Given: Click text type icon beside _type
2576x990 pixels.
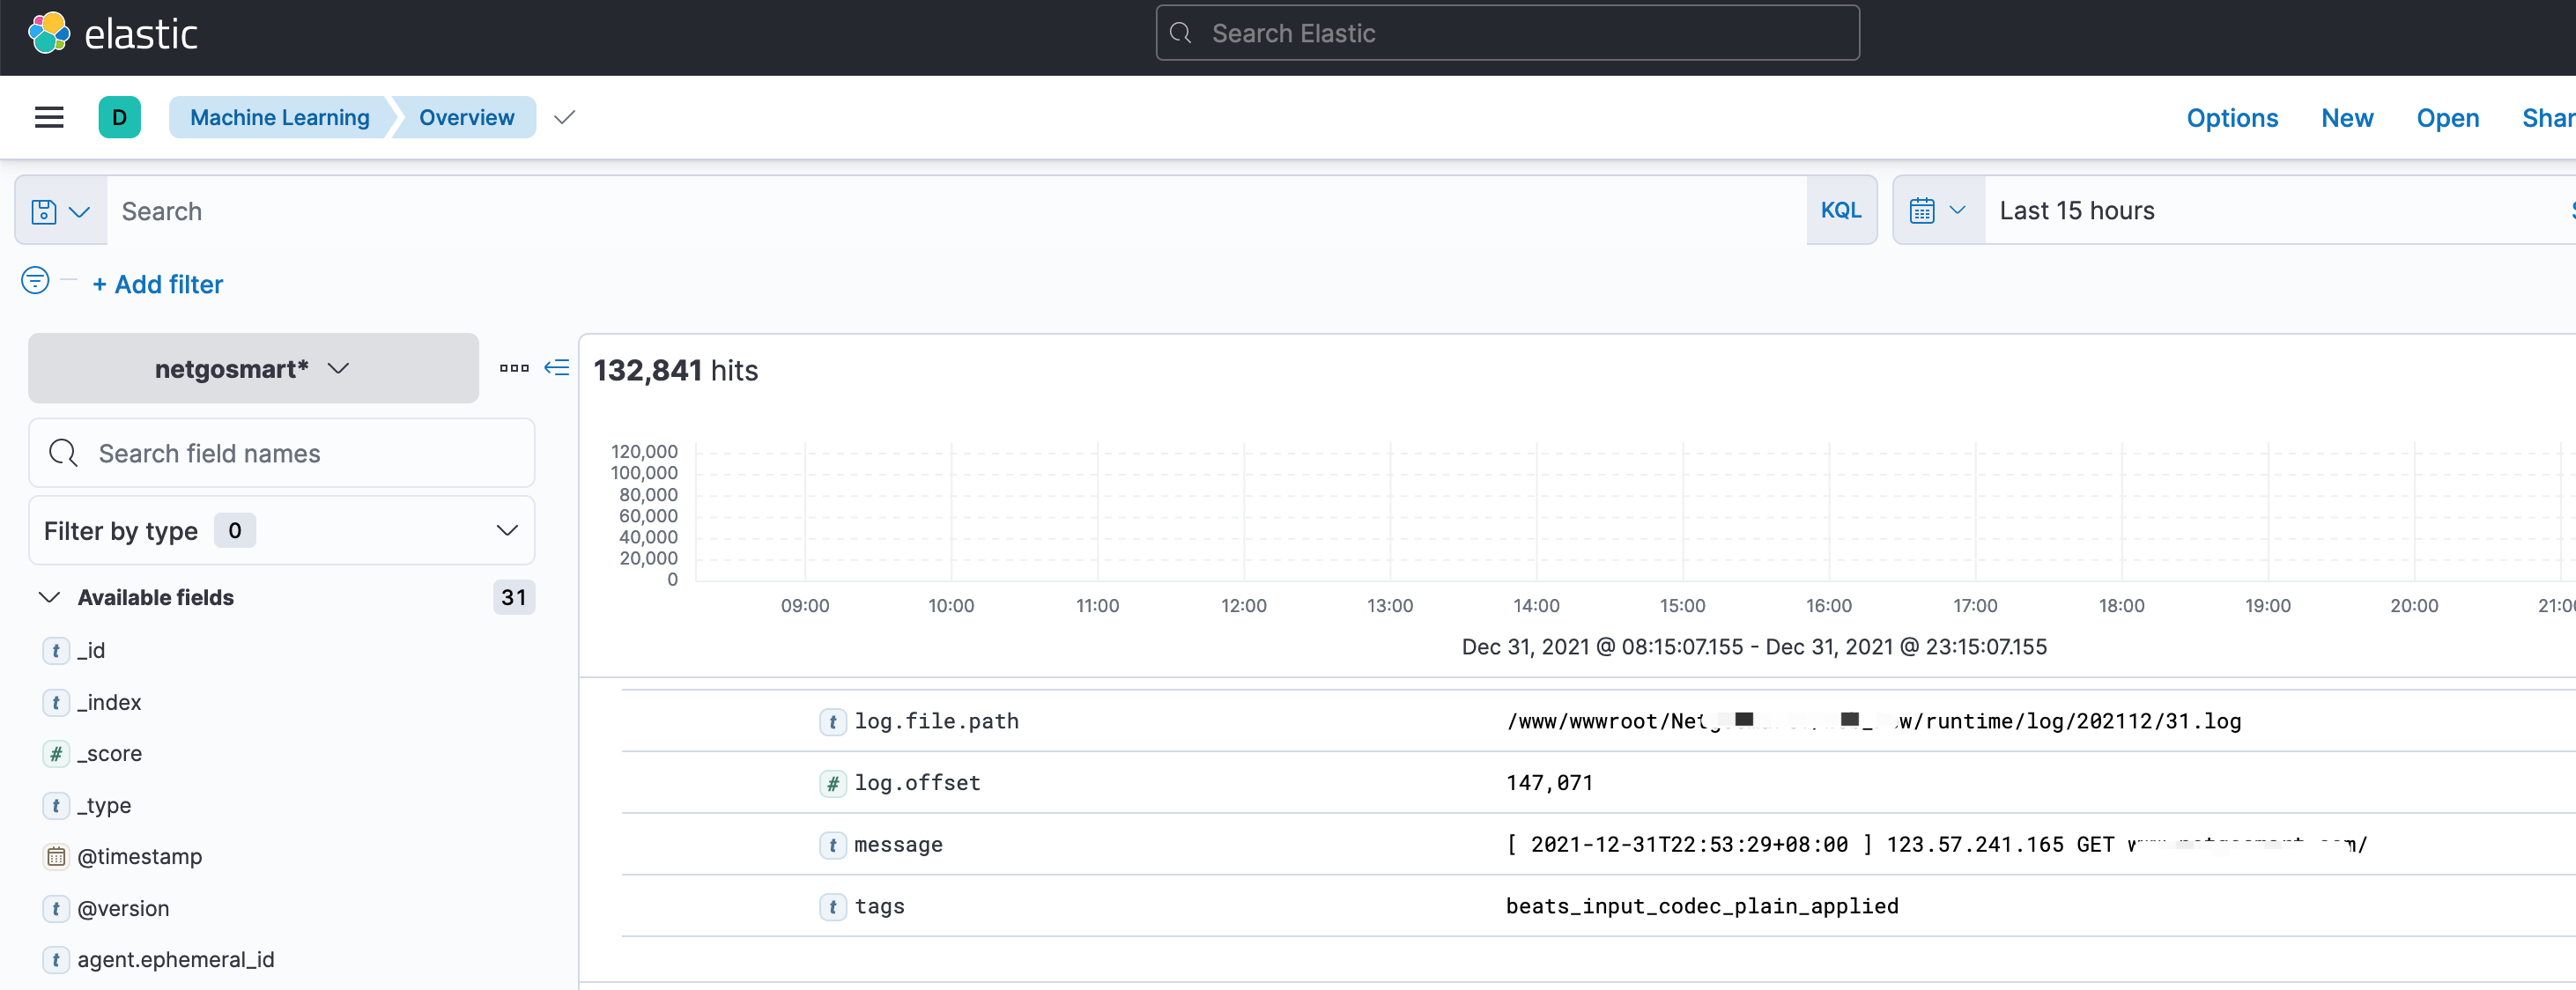Looking at the screenshot, I should coord(56,806).
